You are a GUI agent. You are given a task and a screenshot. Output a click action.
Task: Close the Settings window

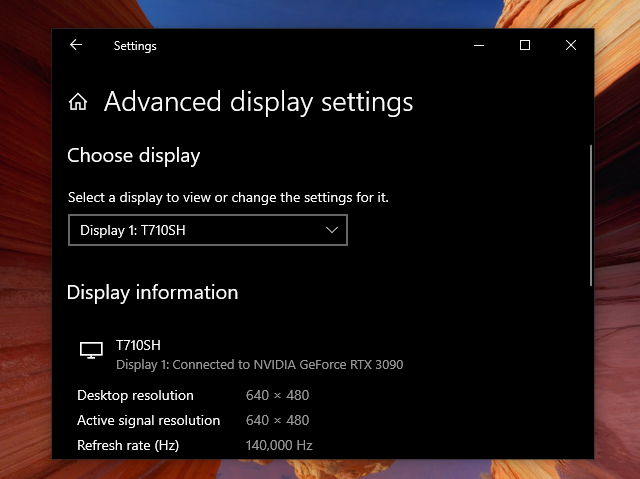(x=571, y=45)
